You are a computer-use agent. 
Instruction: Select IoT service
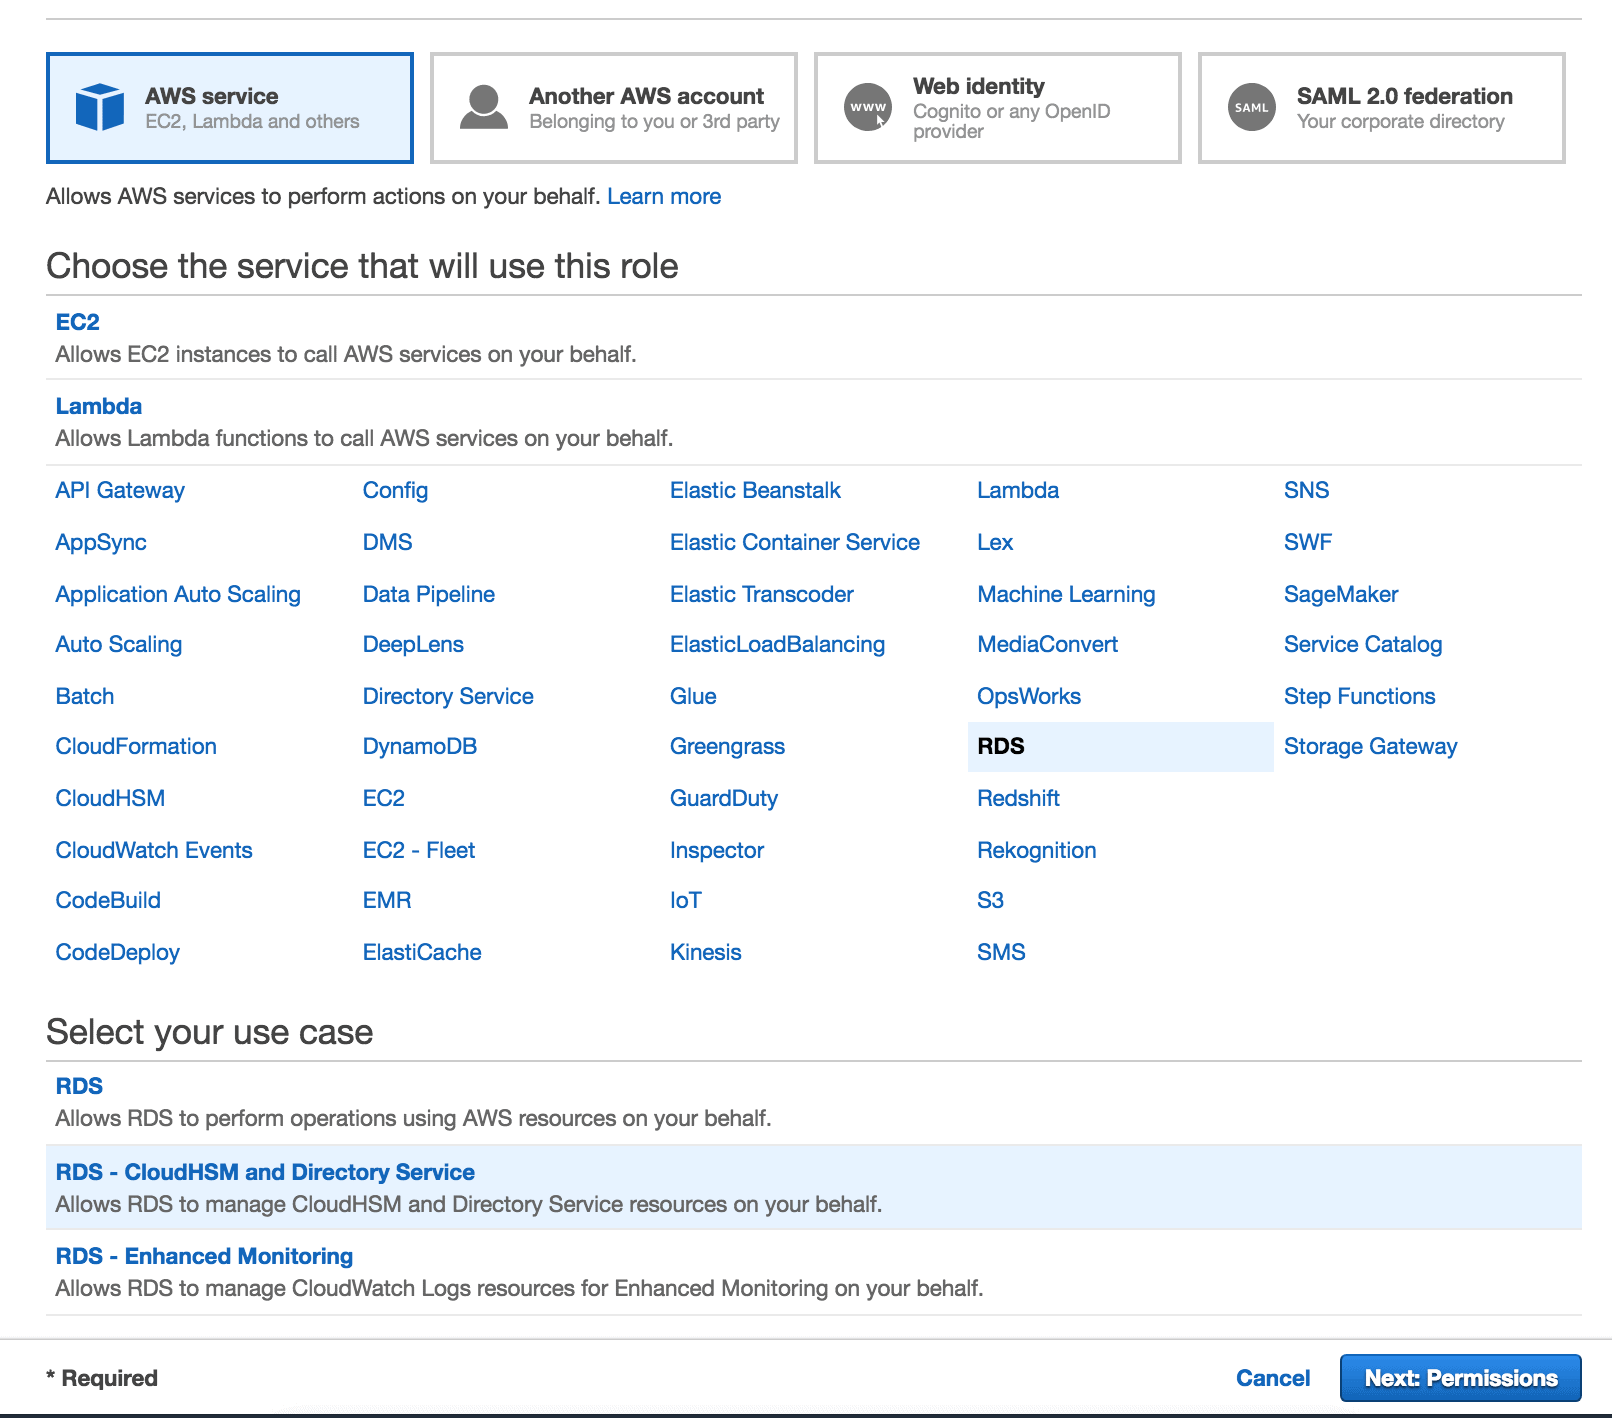pyautogui.click(x=686, y=900)
